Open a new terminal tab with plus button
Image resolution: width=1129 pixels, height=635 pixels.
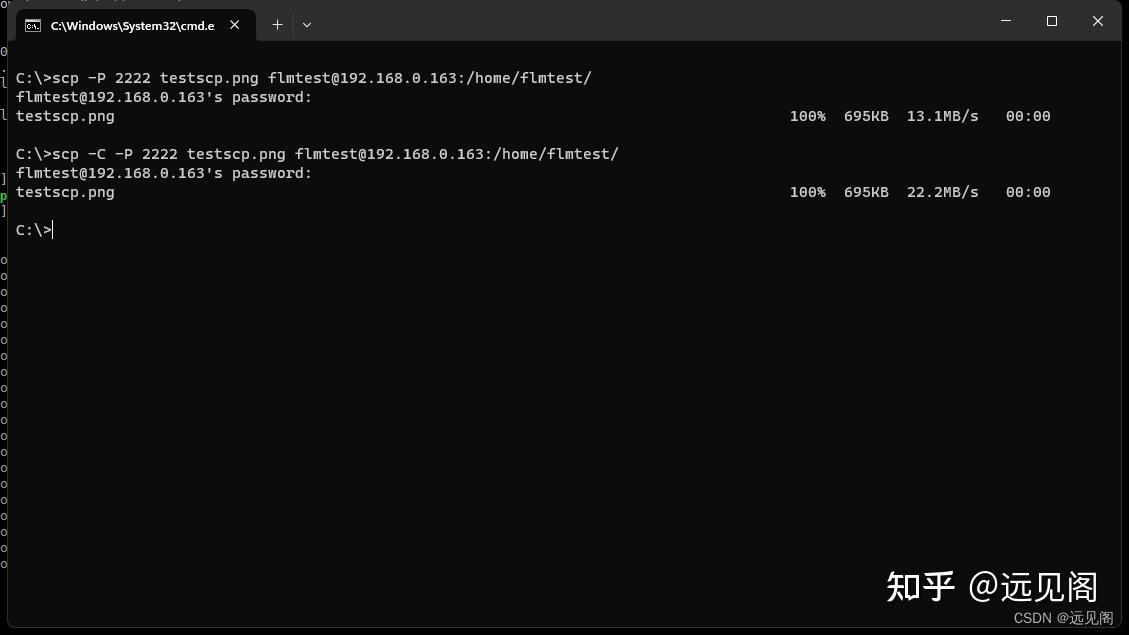277,25
